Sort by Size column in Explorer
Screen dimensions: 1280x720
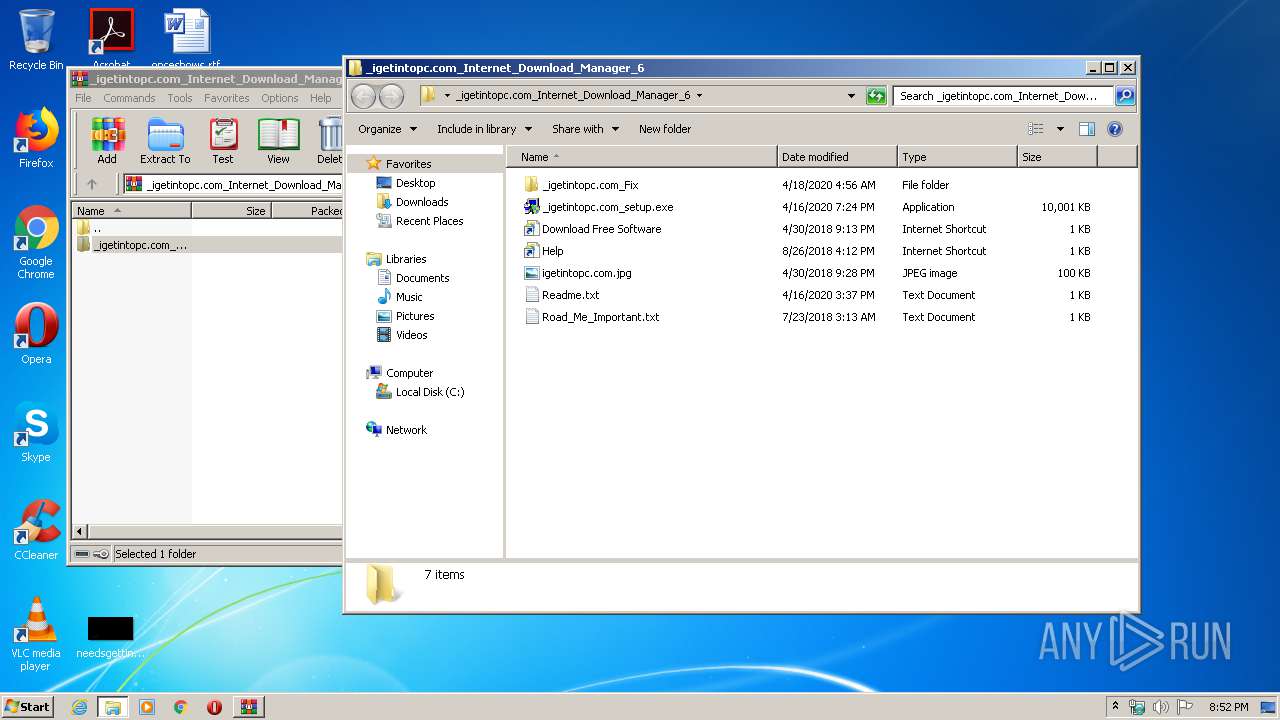click(x=1057, y=157)
